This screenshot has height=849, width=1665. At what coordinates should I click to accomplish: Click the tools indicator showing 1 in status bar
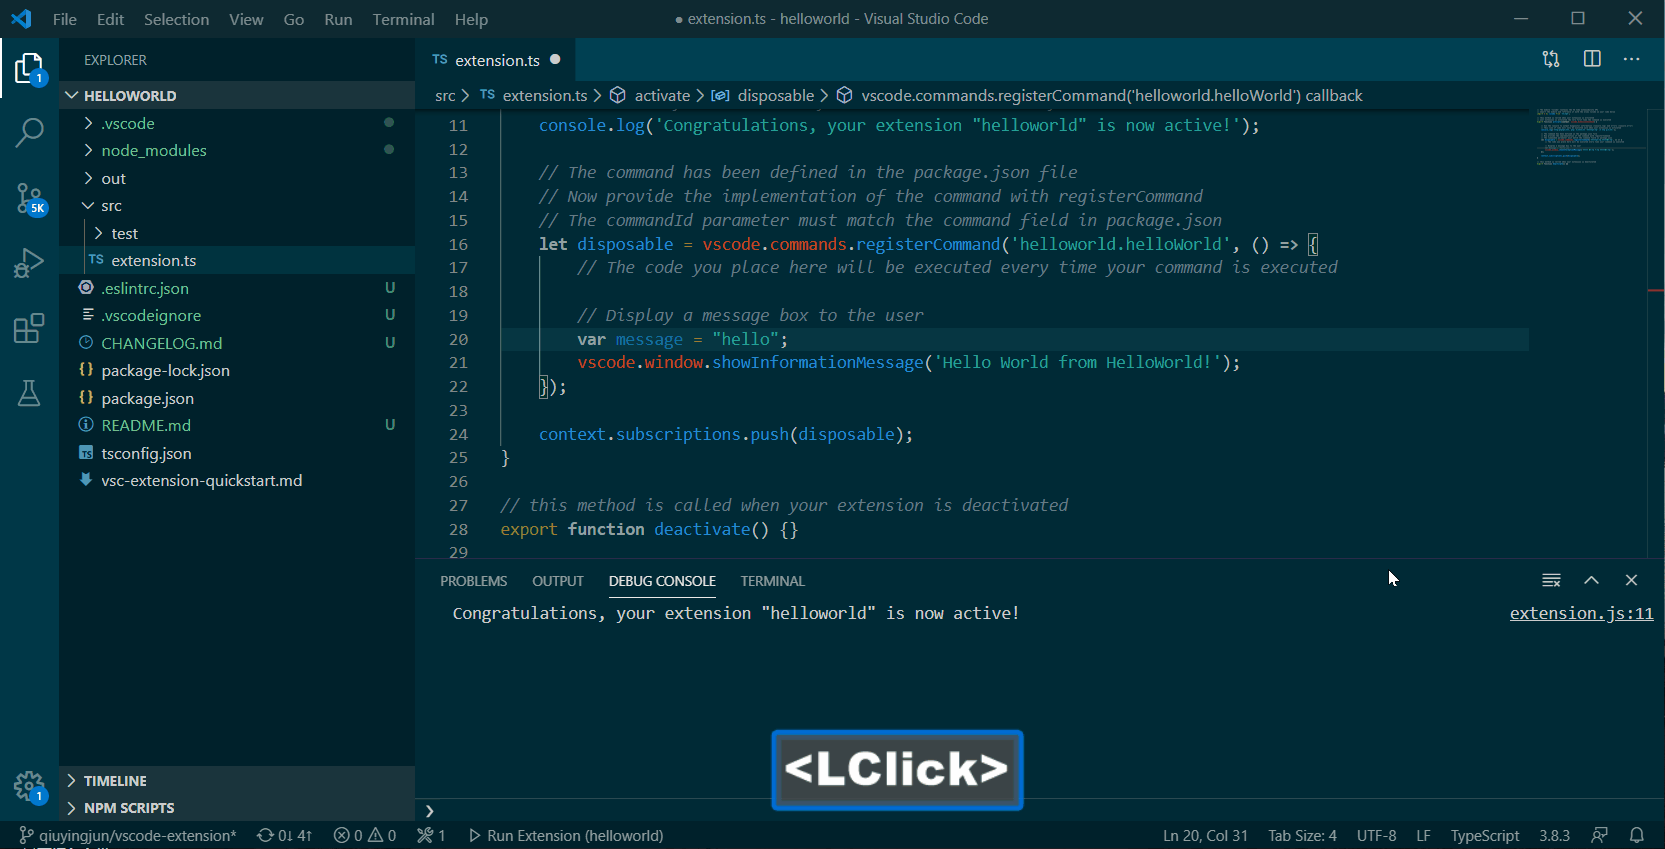coord(432,835)
